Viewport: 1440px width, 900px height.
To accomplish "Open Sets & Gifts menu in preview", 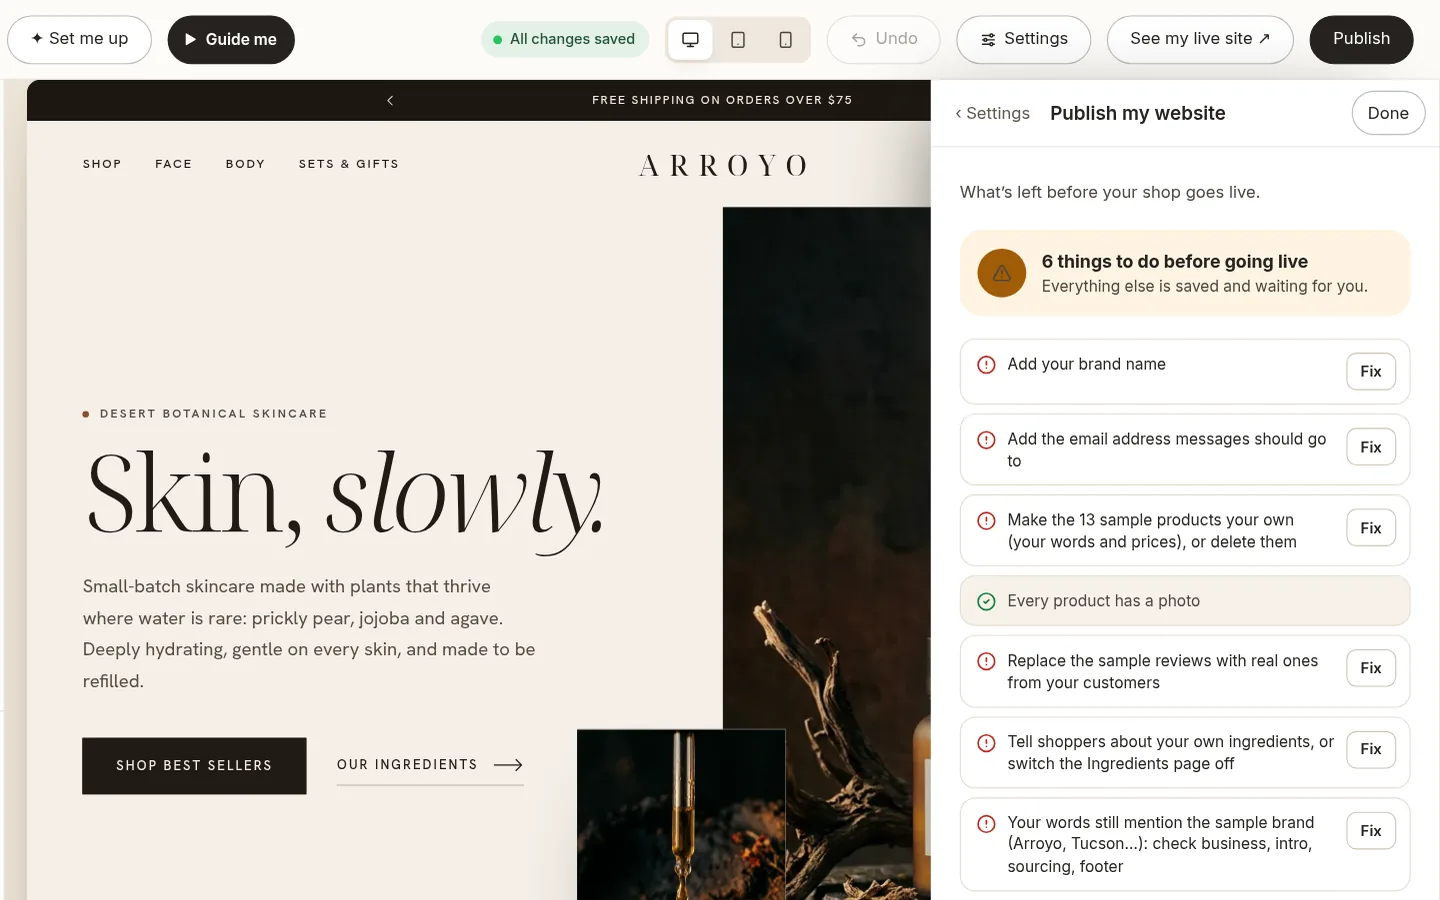I will pos(349,164).
